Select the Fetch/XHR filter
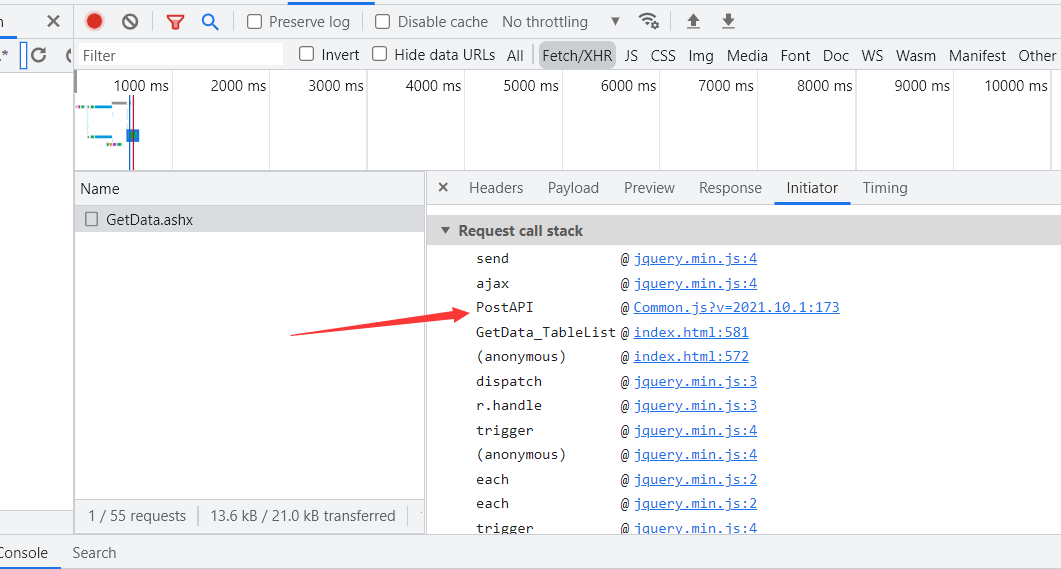1061x569 pixels. tap(577, 55)
